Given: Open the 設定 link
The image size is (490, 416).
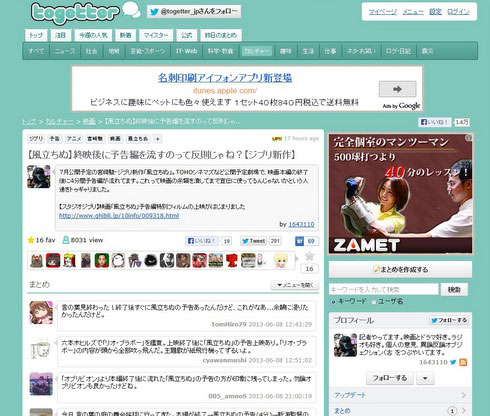Looking at the screenshot, I should tap(435, 12).
